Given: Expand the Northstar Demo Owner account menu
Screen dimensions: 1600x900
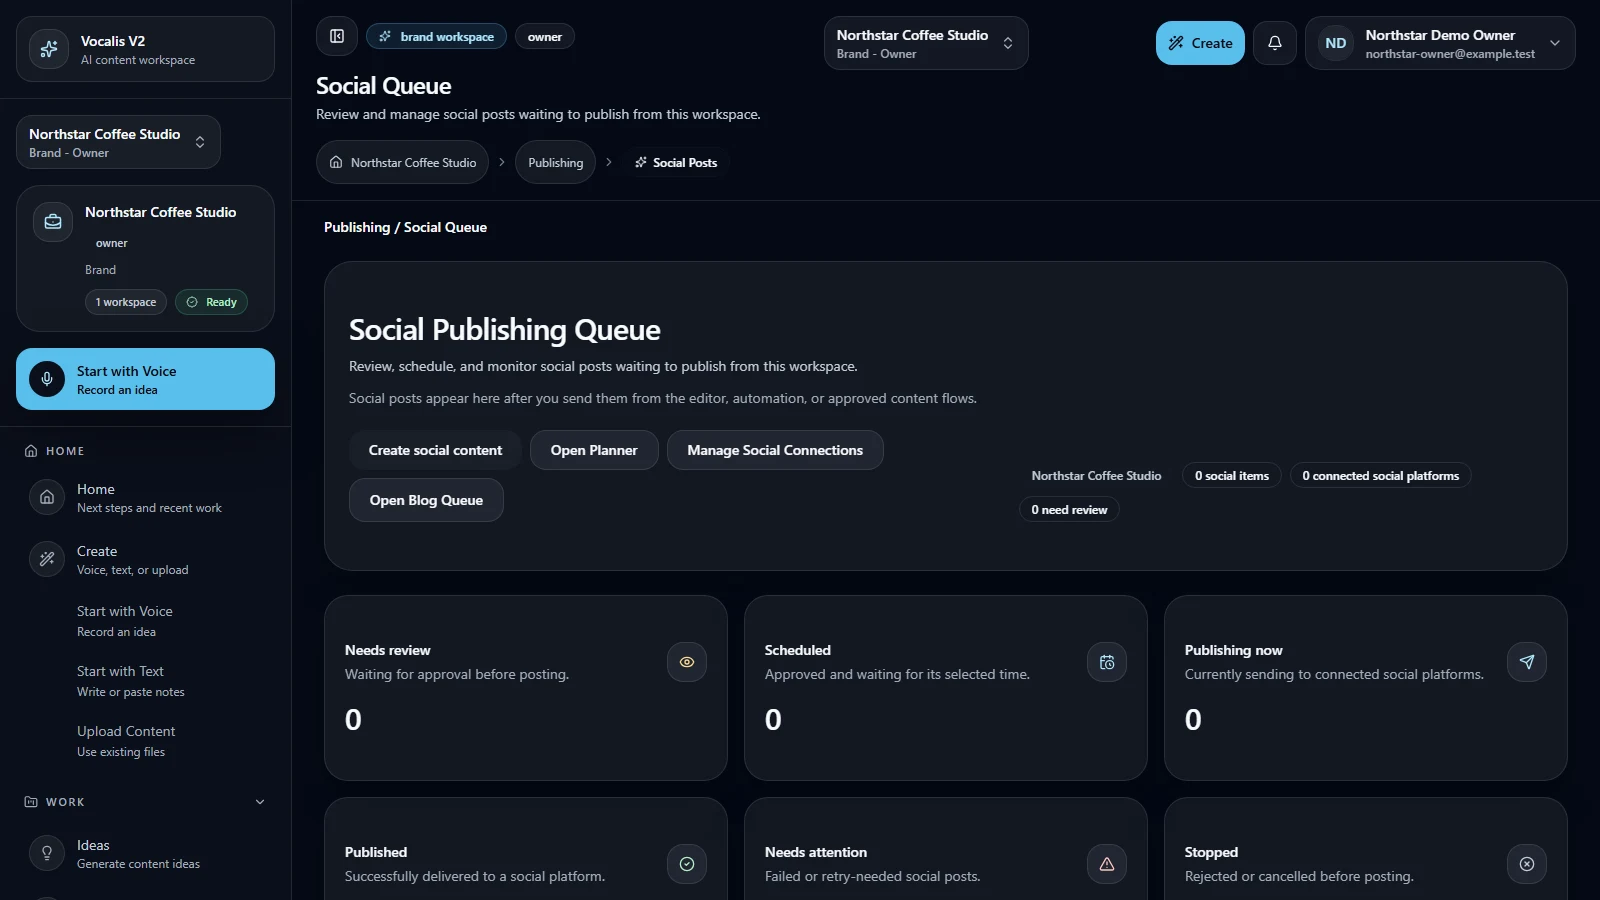Looking at the screenshot, I should point(1440,43).
